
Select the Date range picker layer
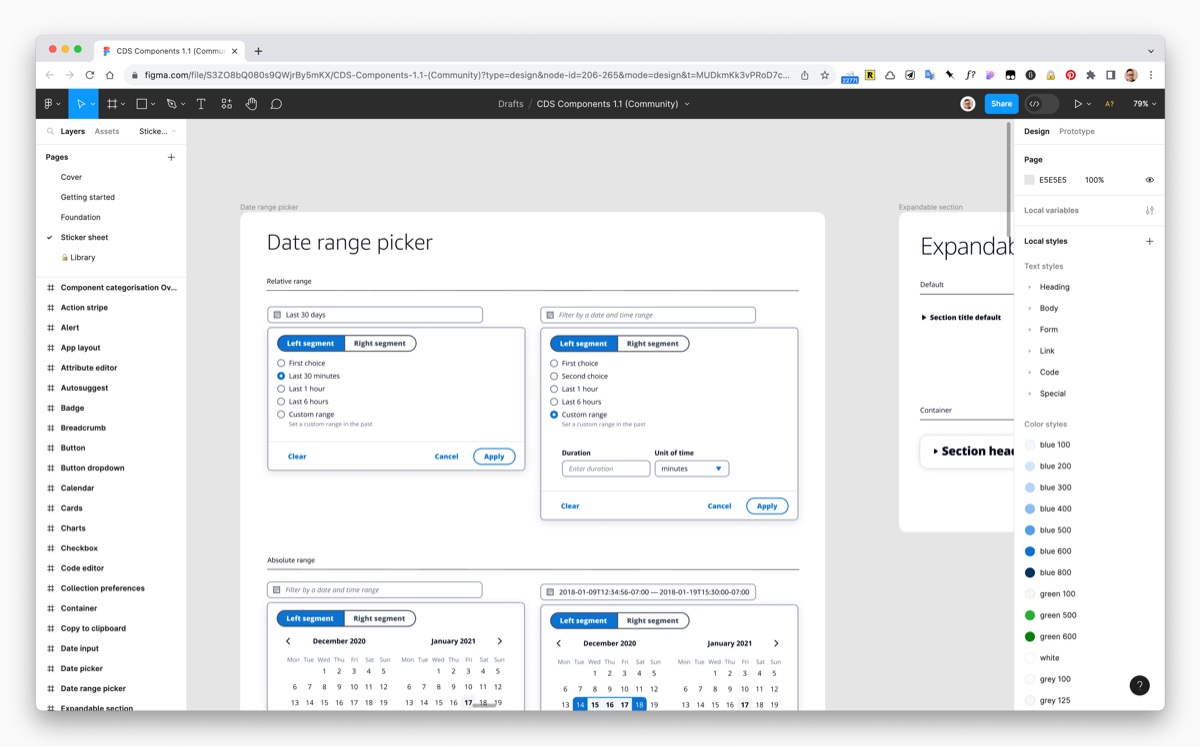pos(93,688)
